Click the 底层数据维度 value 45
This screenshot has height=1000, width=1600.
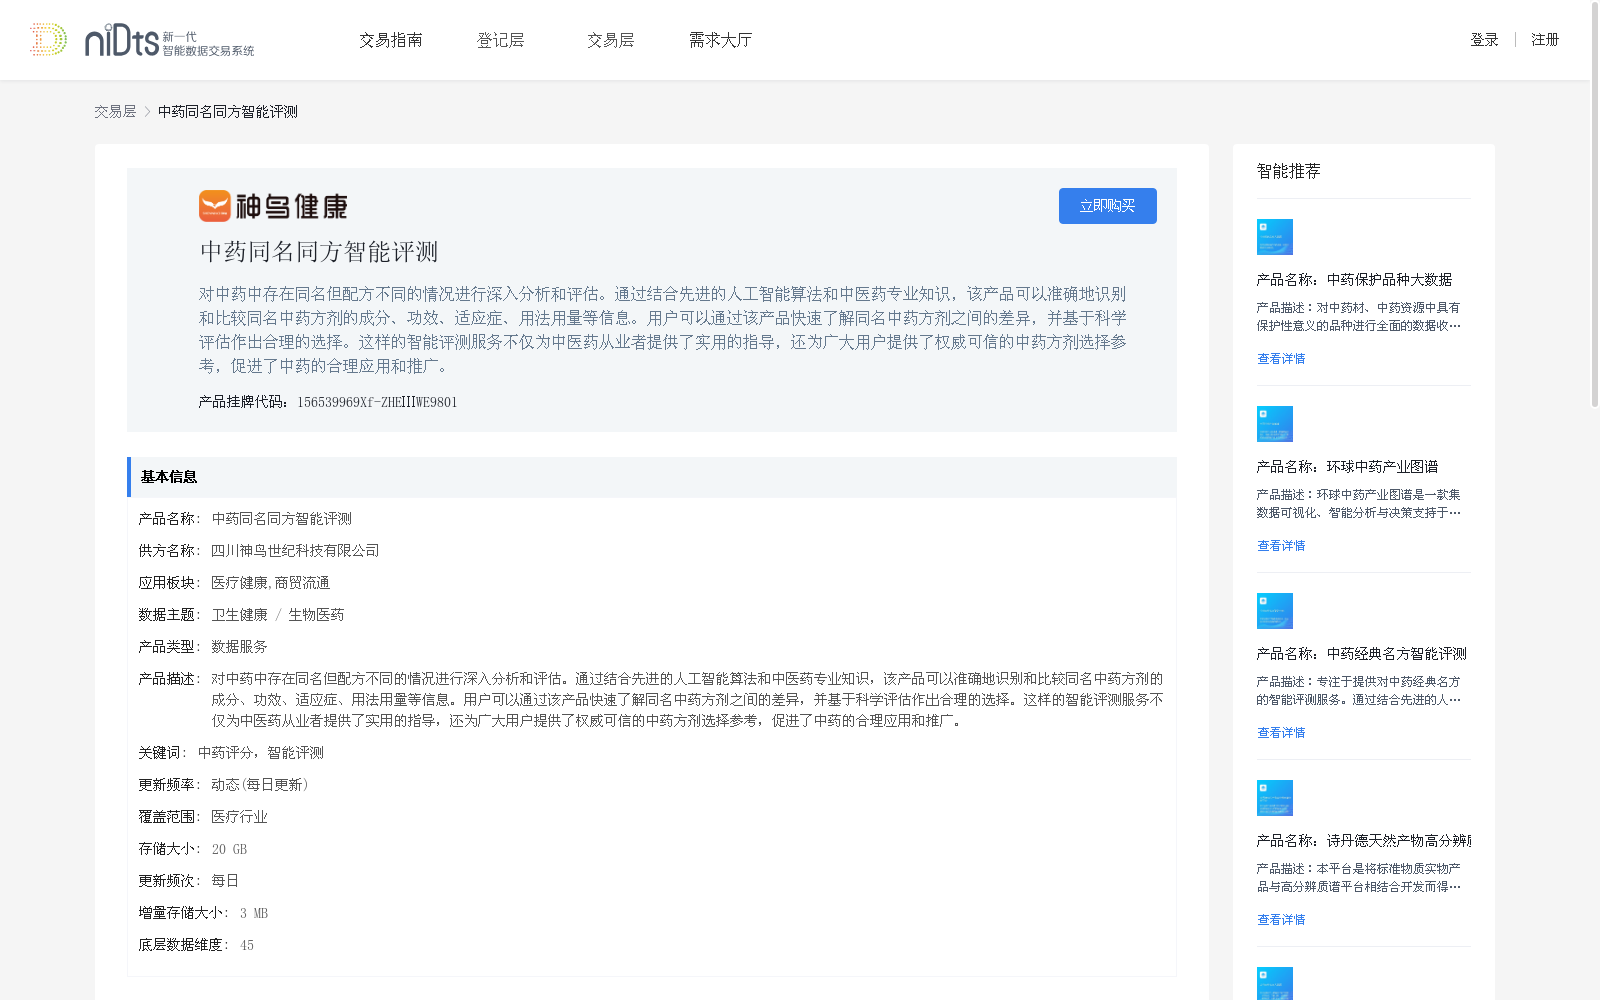(247, 945)
